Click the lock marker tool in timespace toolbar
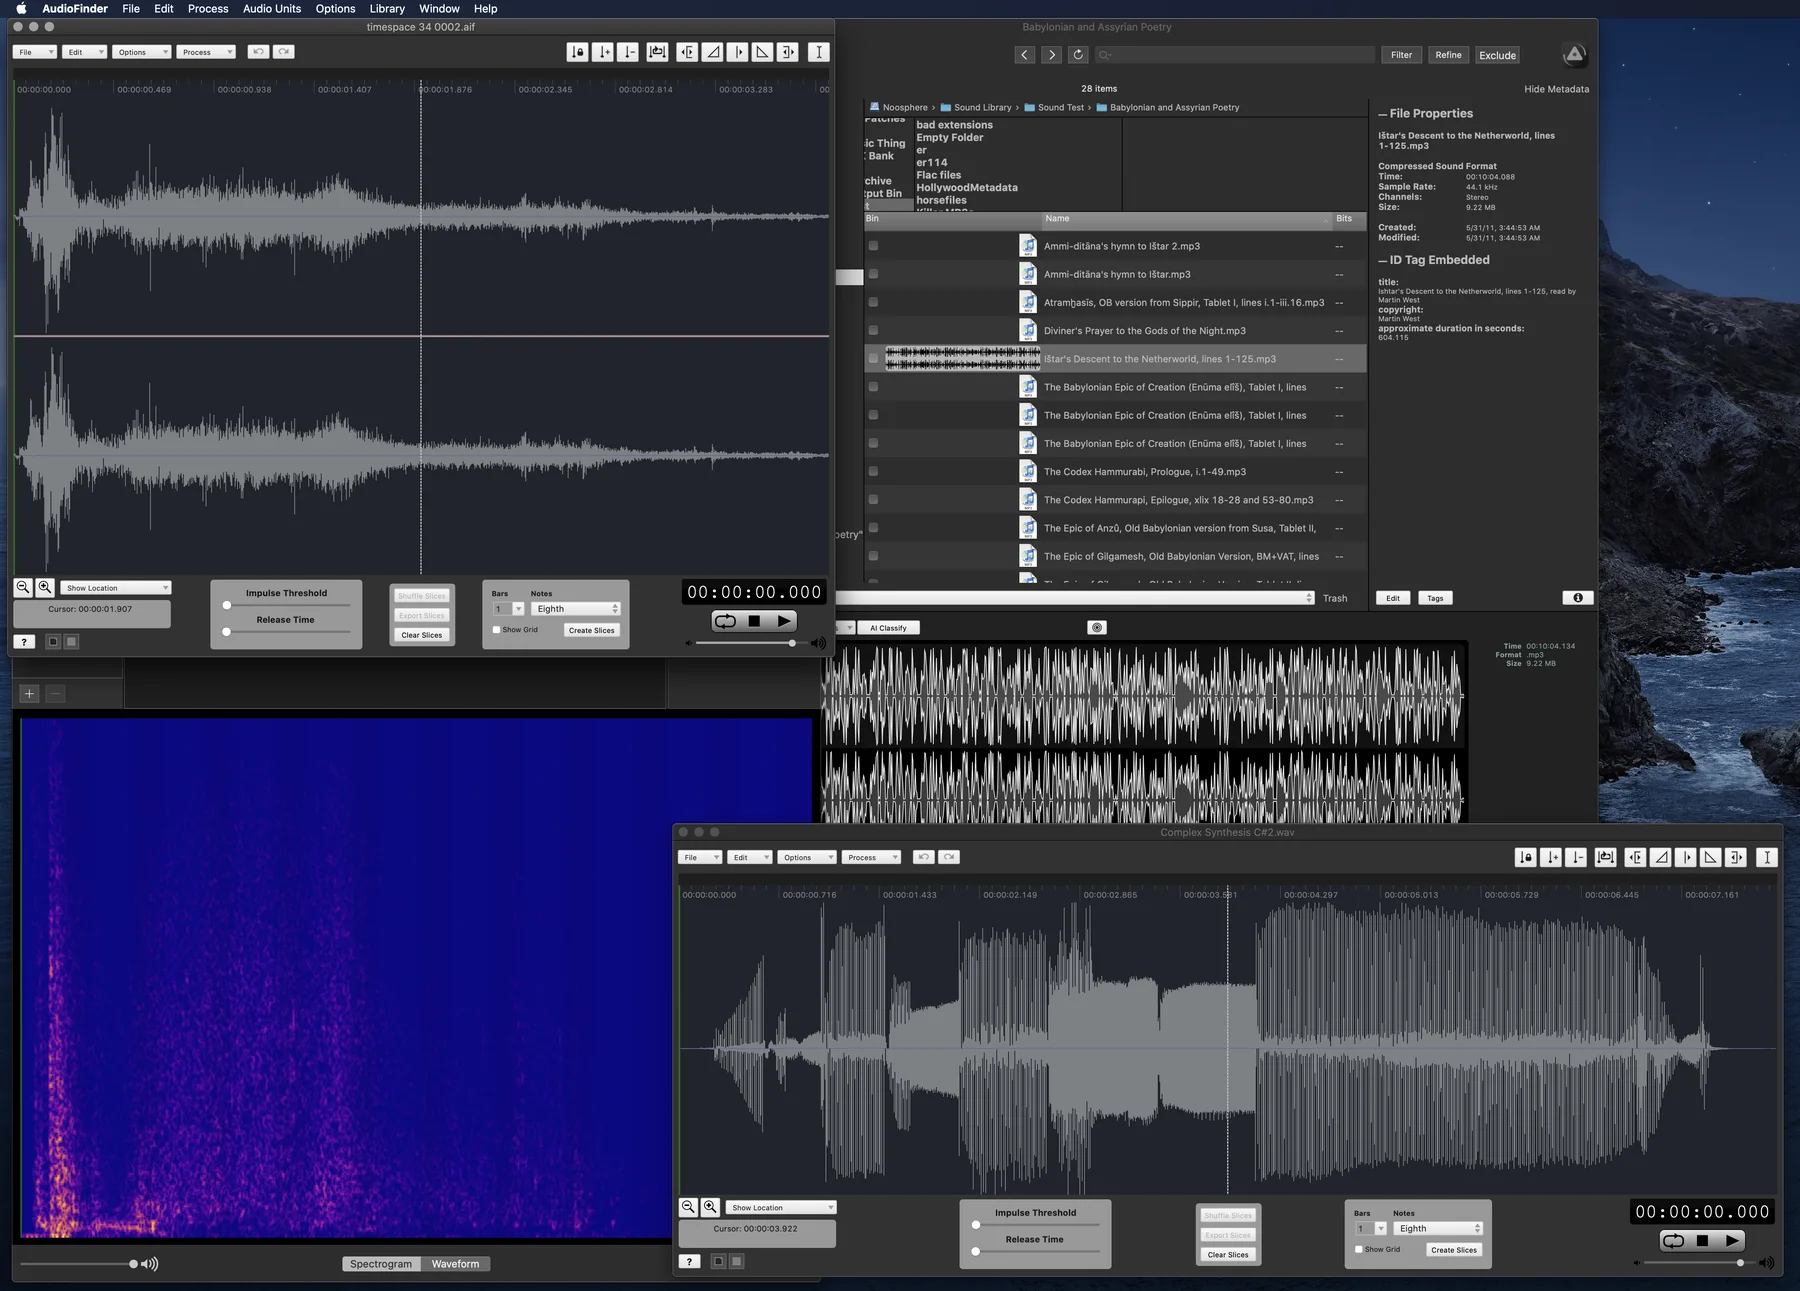Viewport: 1800px width, 1291px height. (577, 52)
